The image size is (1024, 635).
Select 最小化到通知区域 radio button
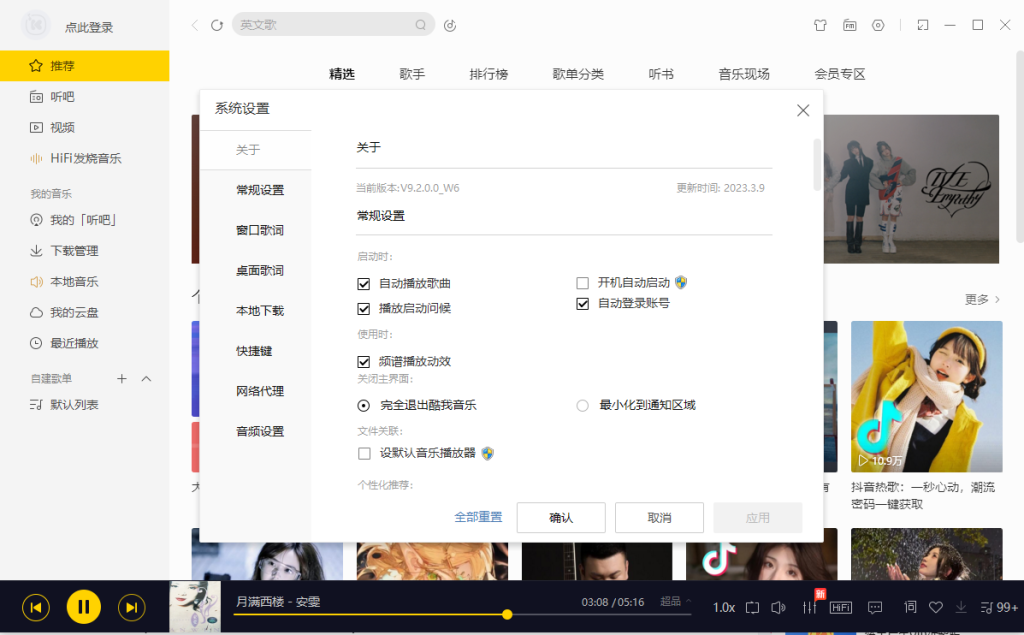(583, 406)
